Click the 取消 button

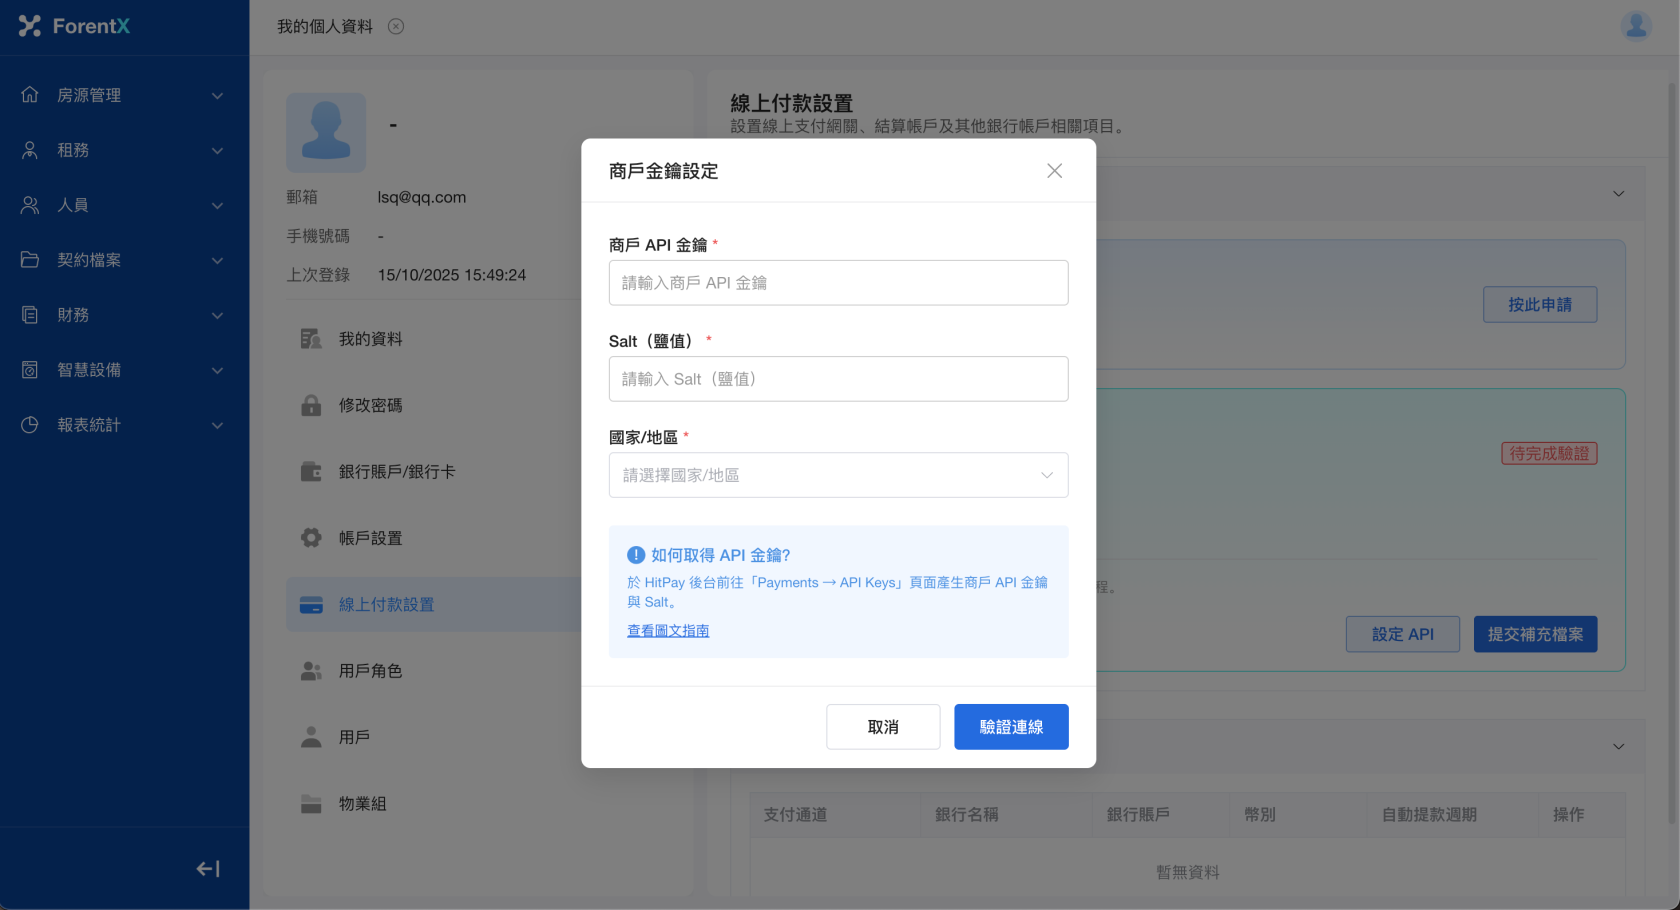point(883,727)
